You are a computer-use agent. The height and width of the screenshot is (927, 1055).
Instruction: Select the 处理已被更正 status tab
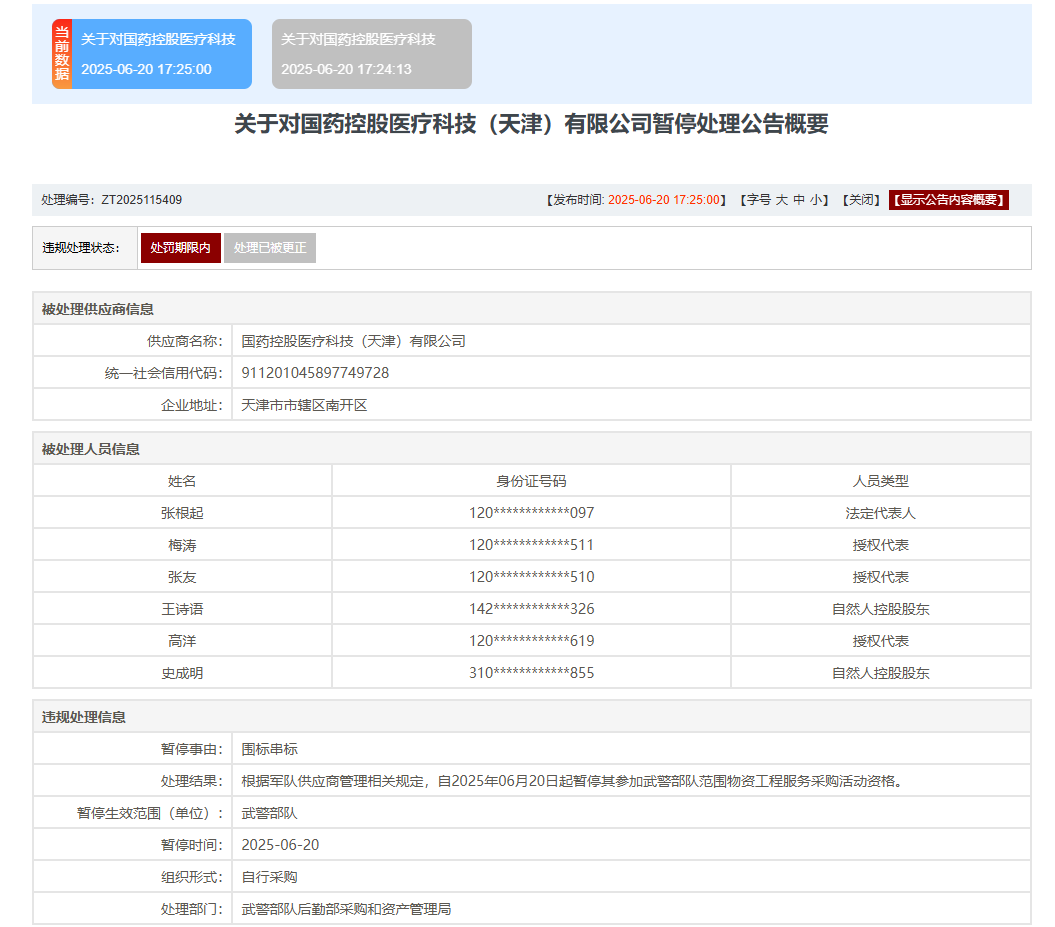point(270,248)
